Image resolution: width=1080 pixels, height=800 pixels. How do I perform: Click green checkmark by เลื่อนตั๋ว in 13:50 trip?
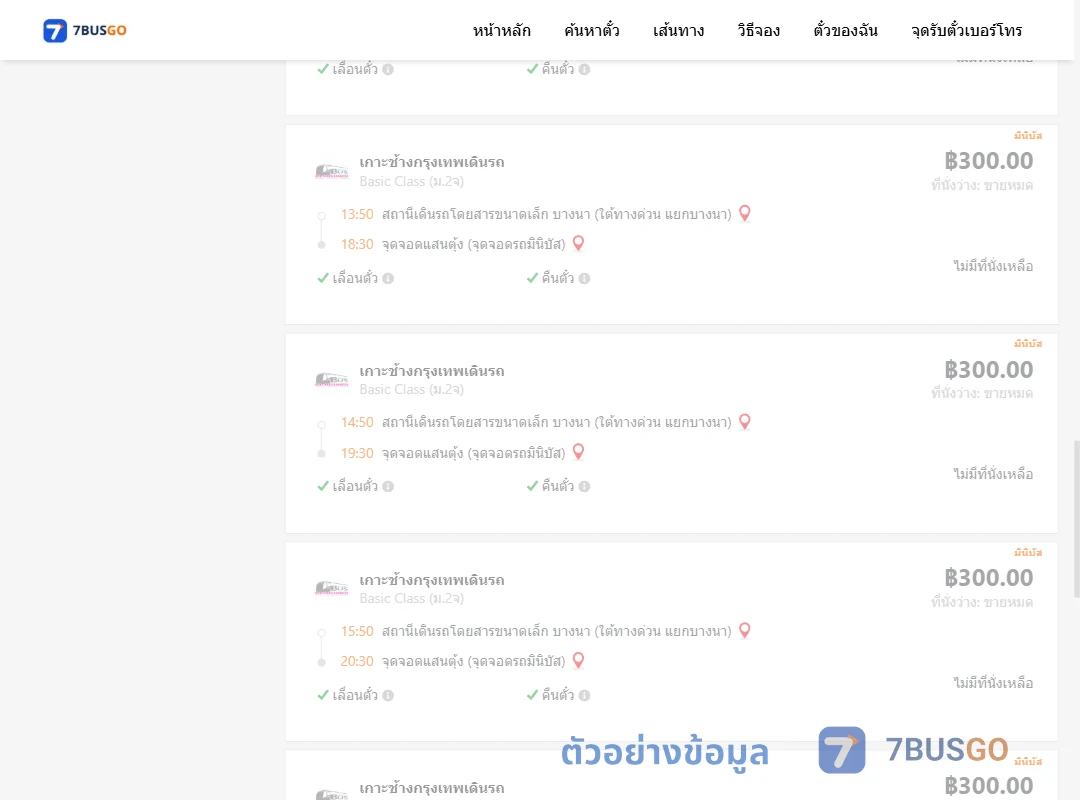coord(322,278)
